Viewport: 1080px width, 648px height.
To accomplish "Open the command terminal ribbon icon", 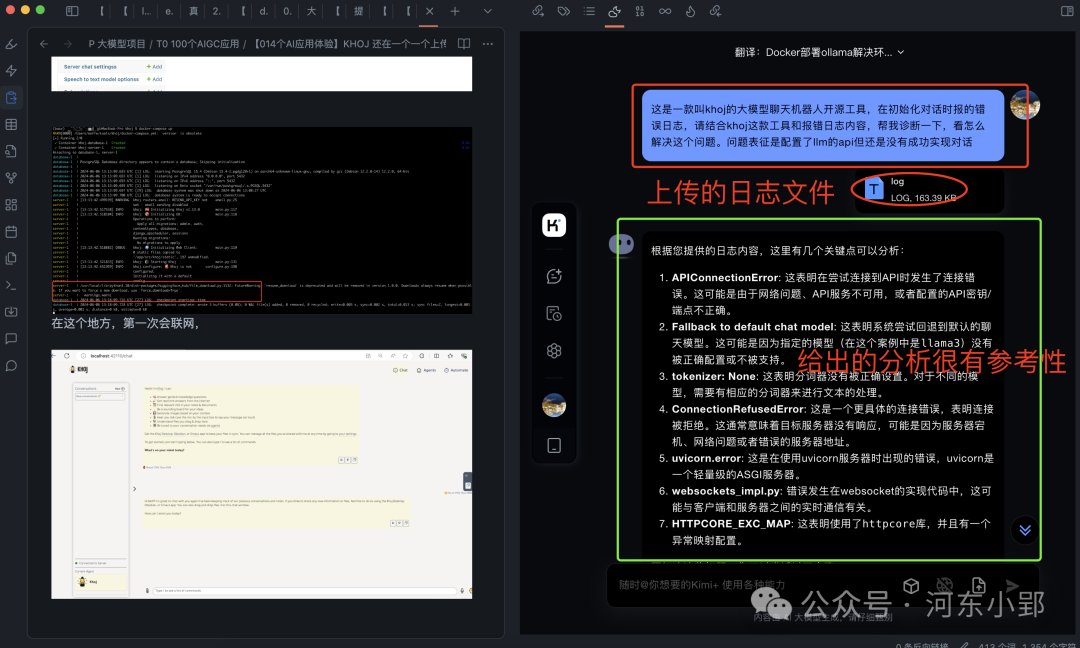I will pyautogui.click(x=11, y=285).
